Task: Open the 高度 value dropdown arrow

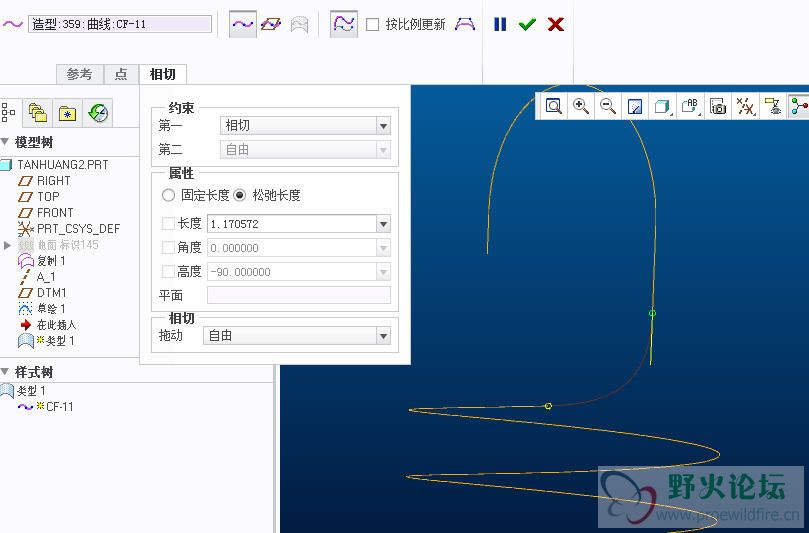Action: point(383,272)
